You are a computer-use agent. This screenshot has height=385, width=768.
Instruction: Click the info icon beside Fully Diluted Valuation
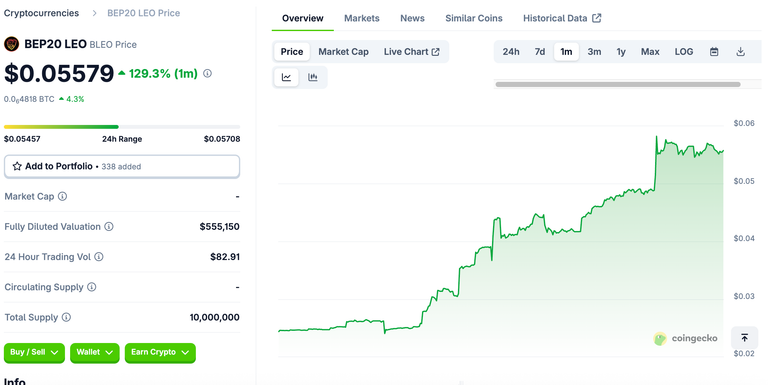(x=109, y=227)
